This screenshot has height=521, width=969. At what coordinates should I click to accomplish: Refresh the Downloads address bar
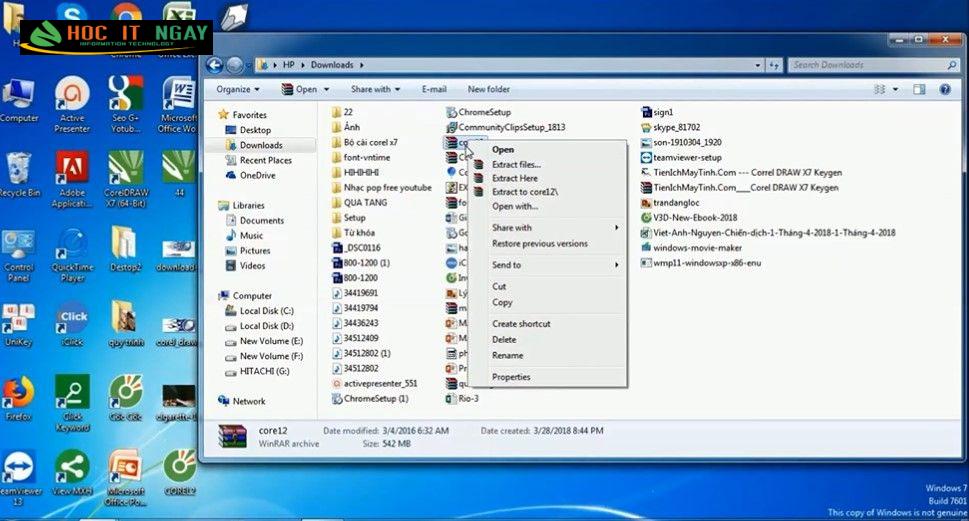click(x=774, y=65)
